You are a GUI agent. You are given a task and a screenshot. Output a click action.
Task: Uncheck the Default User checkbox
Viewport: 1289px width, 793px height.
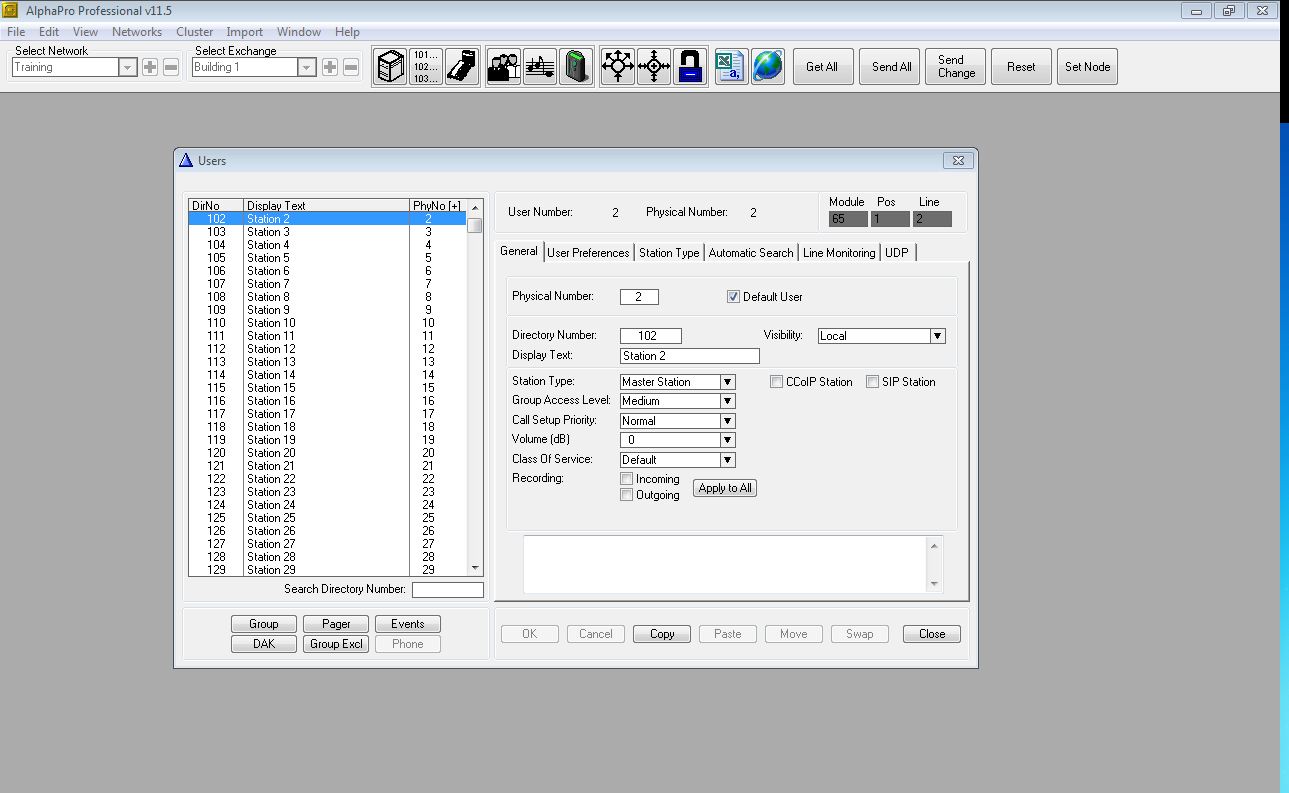pos(733,297)
